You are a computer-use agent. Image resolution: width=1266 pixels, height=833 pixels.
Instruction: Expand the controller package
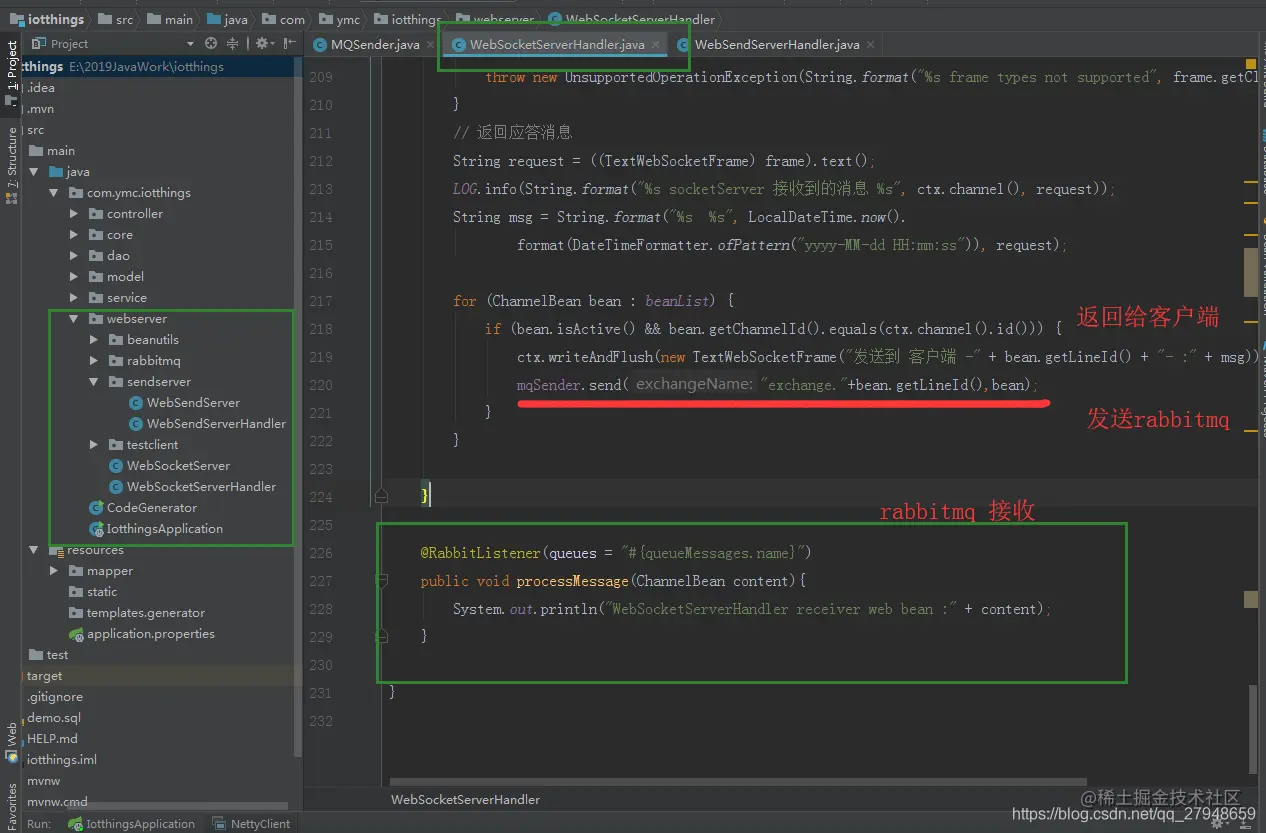pyautogui.click(x=74, y=214)
